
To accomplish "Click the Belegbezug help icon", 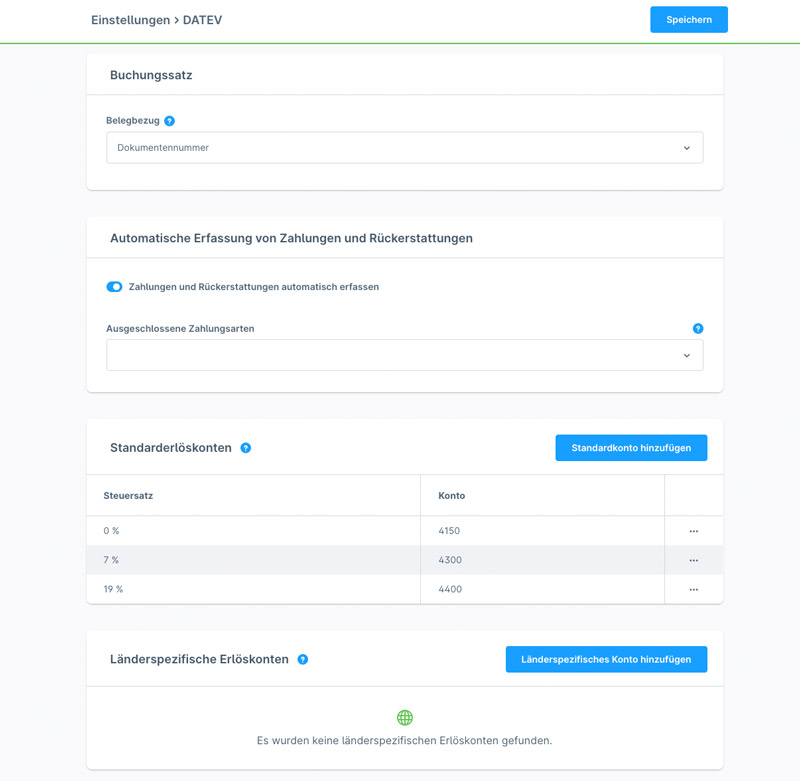I will [169, 121].
